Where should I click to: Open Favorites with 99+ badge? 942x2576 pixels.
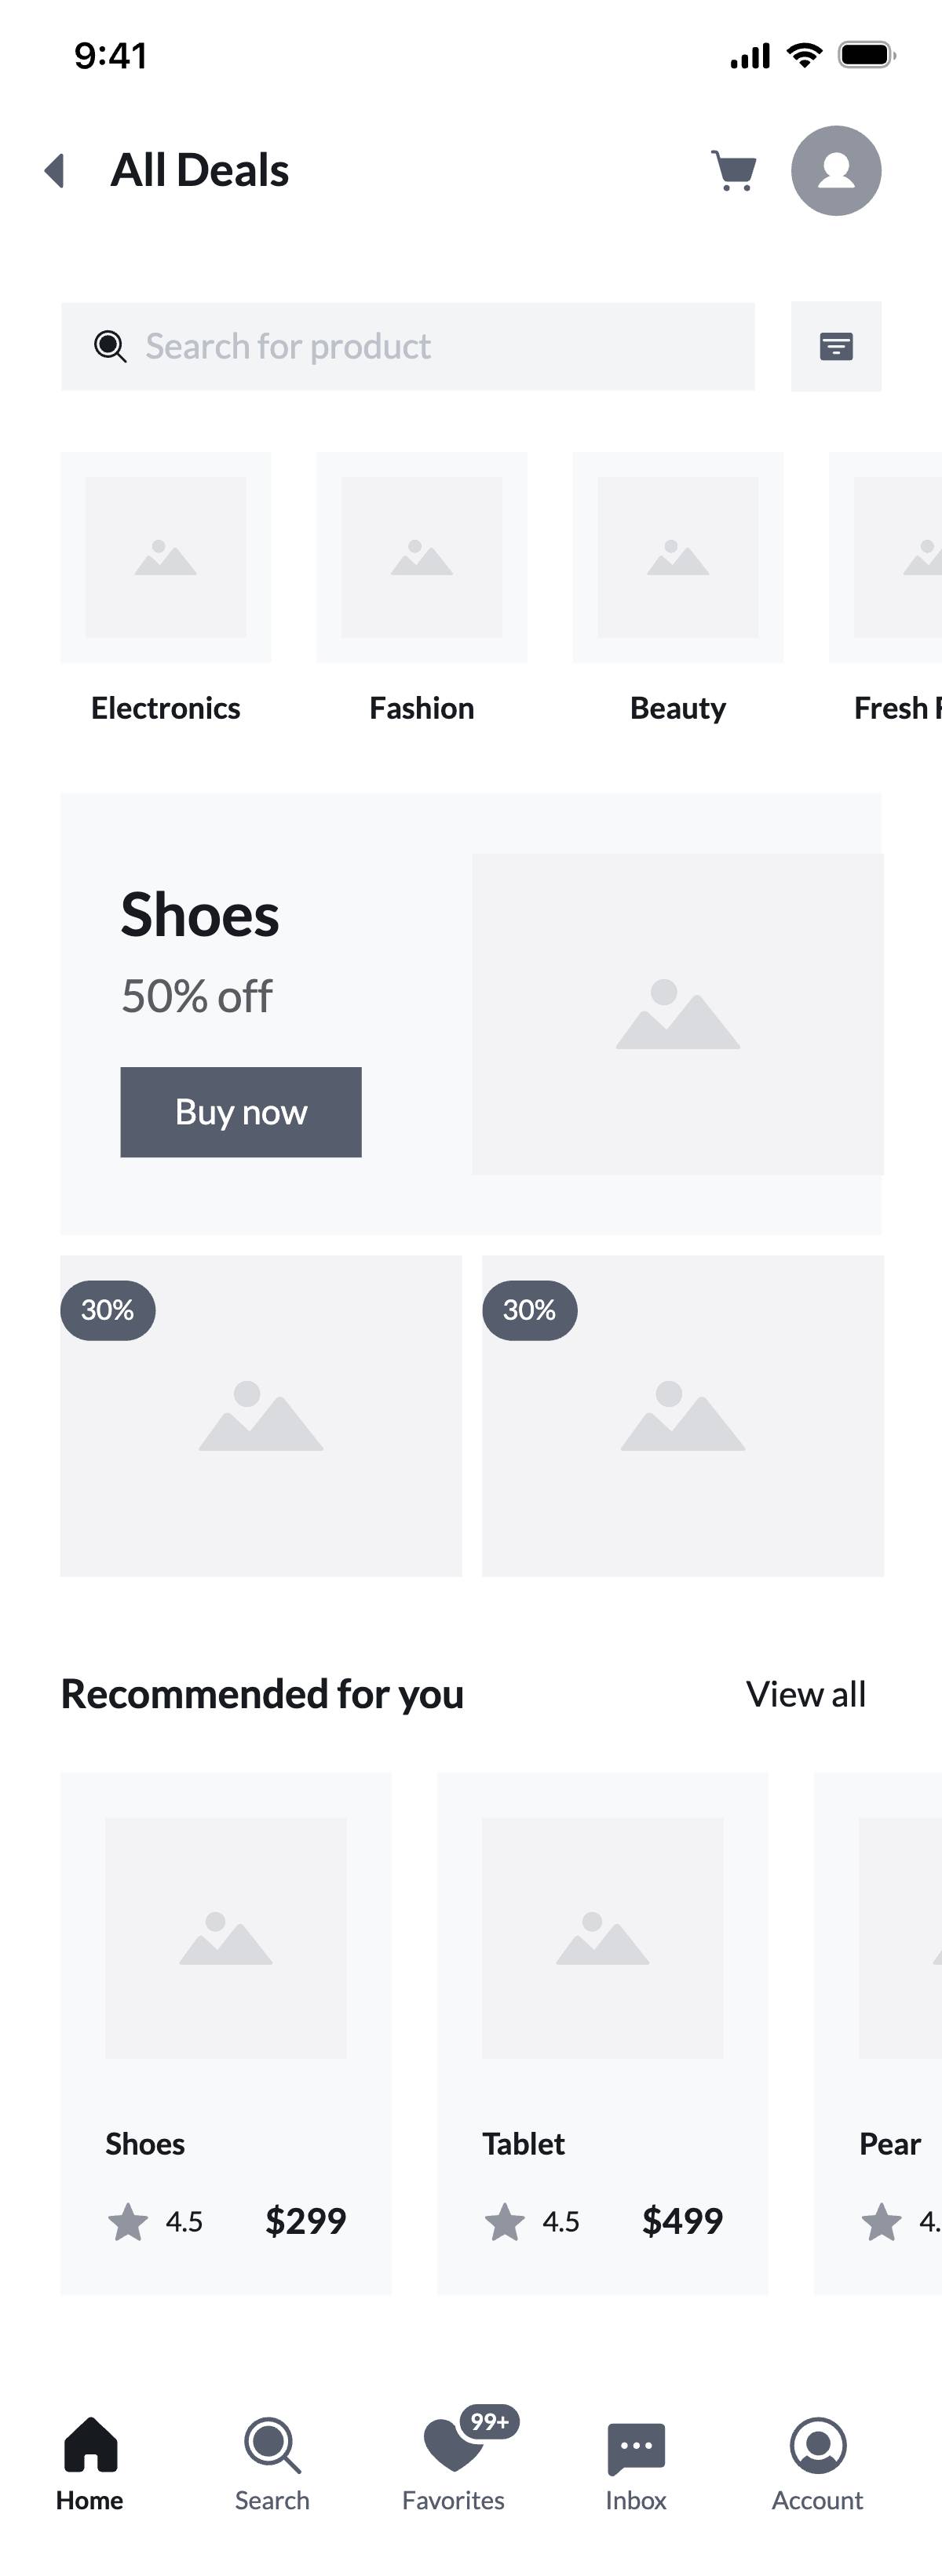click(454, 2463)
